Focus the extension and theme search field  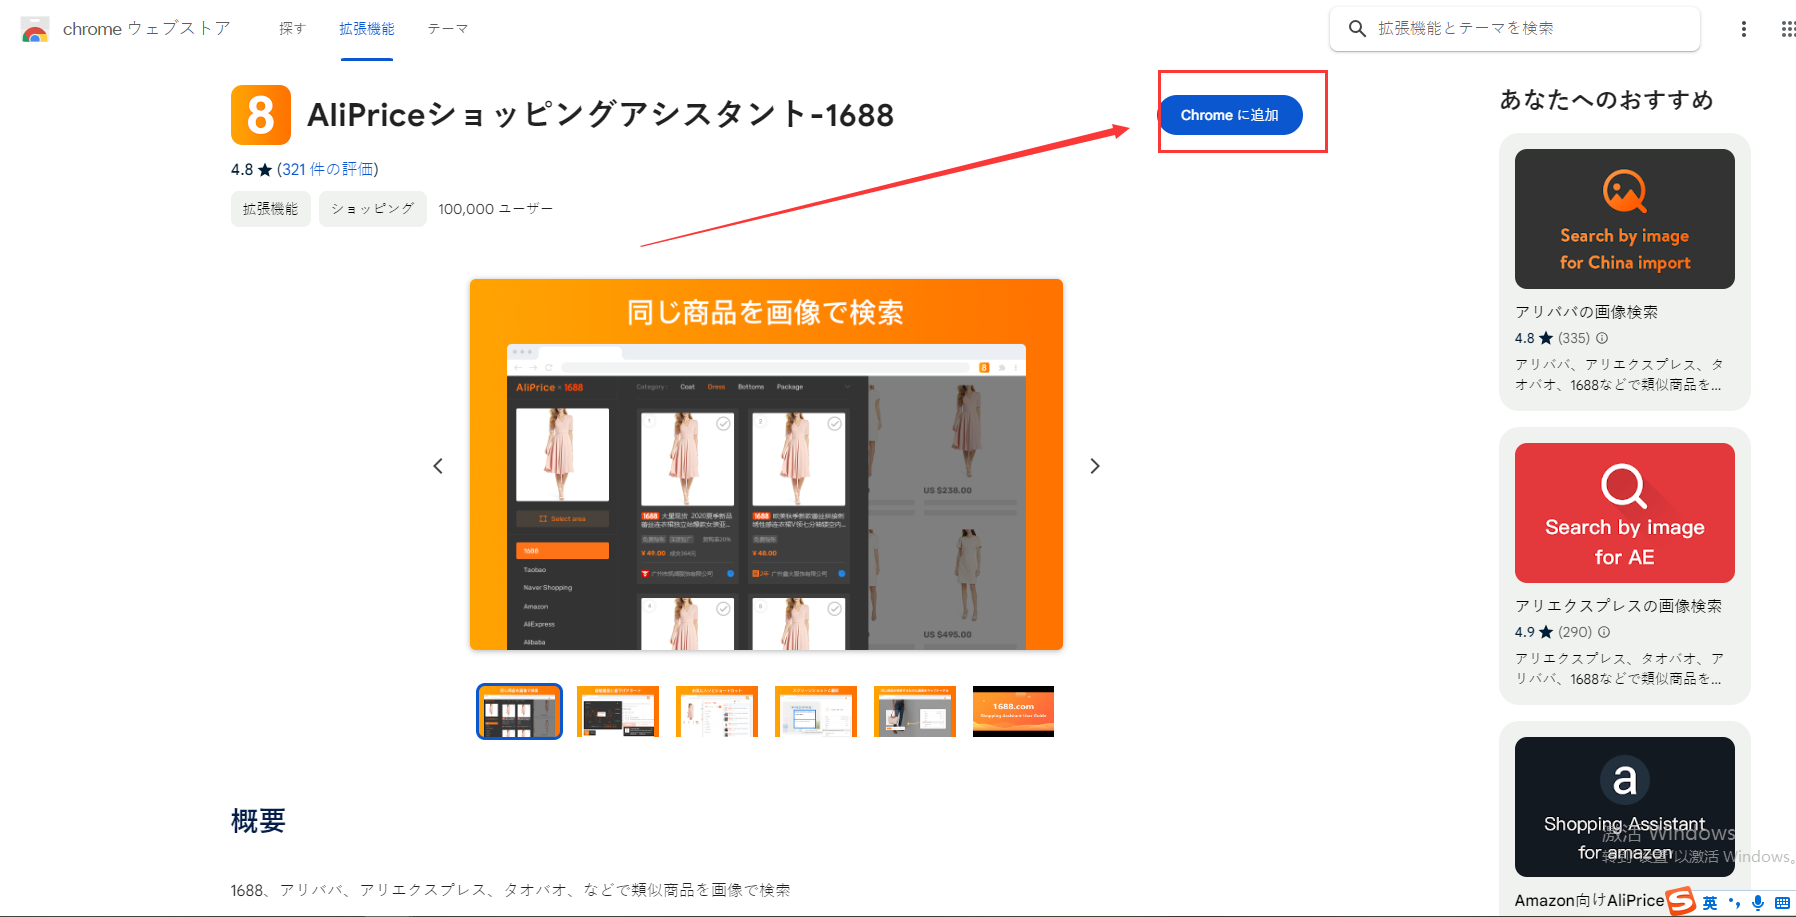[x=1515, y=29]
